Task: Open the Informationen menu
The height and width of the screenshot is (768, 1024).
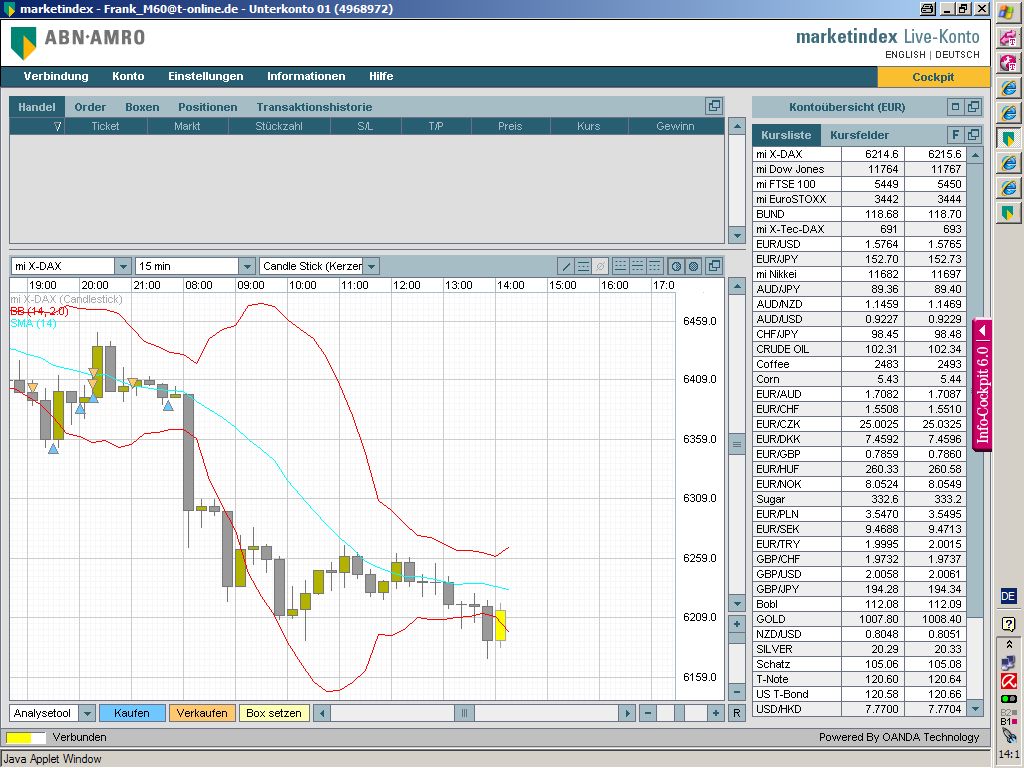Action: point(306,76)
